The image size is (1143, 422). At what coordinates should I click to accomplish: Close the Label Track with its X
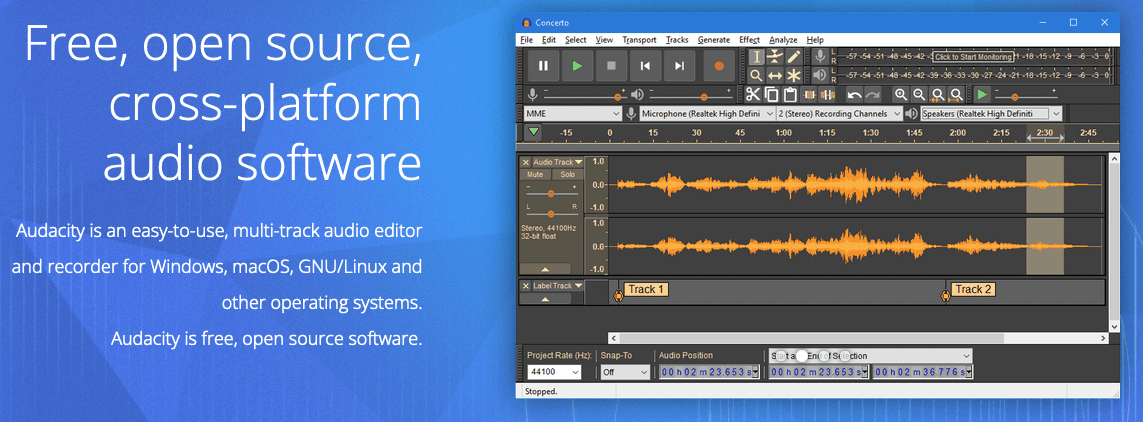click(526, 286)
